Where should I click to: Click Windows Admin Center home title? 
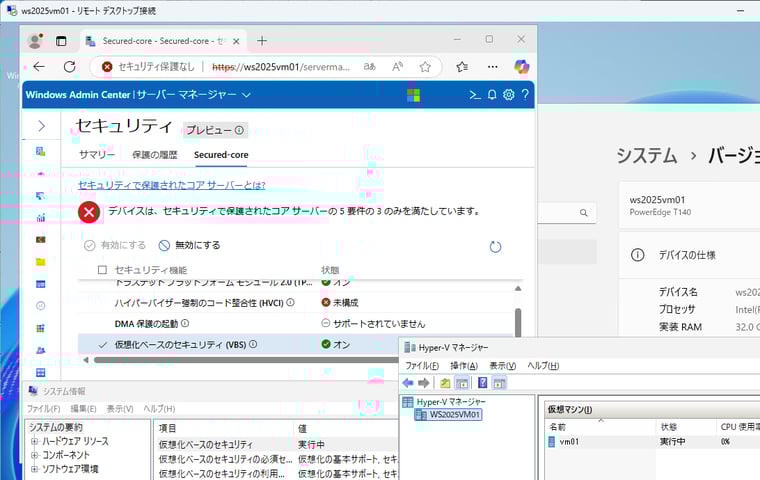[x=78, y=95]
